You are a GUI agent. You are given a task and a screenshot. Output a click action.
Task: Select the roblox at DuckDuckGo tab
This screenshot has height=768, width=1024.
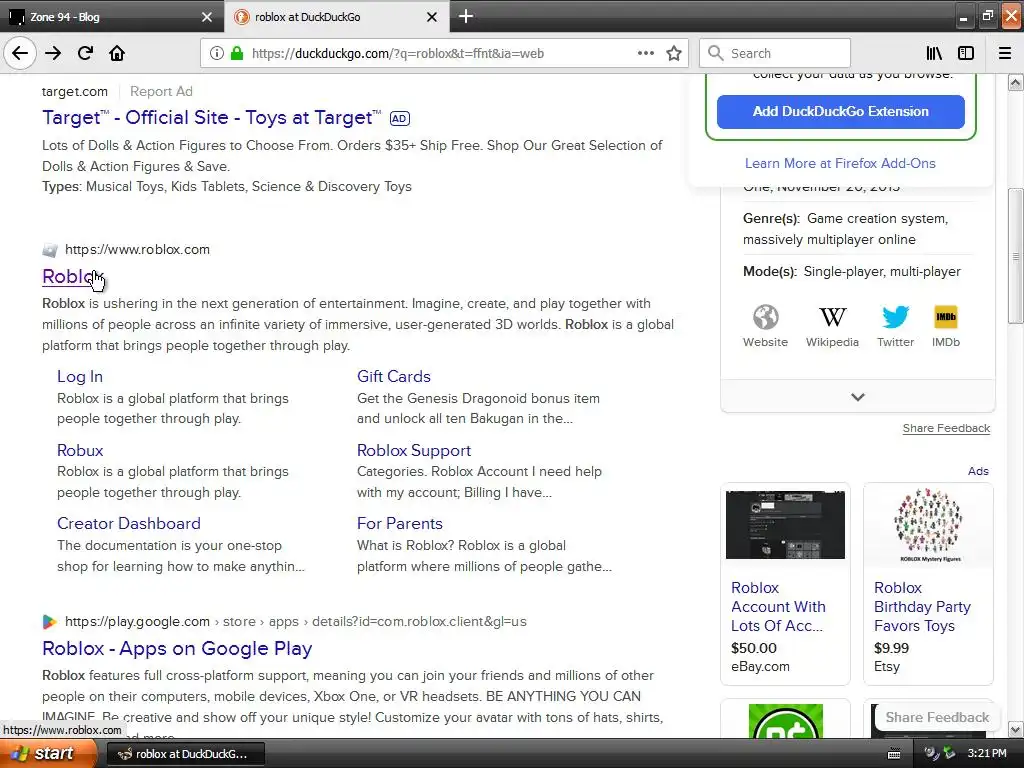(337, 17)
